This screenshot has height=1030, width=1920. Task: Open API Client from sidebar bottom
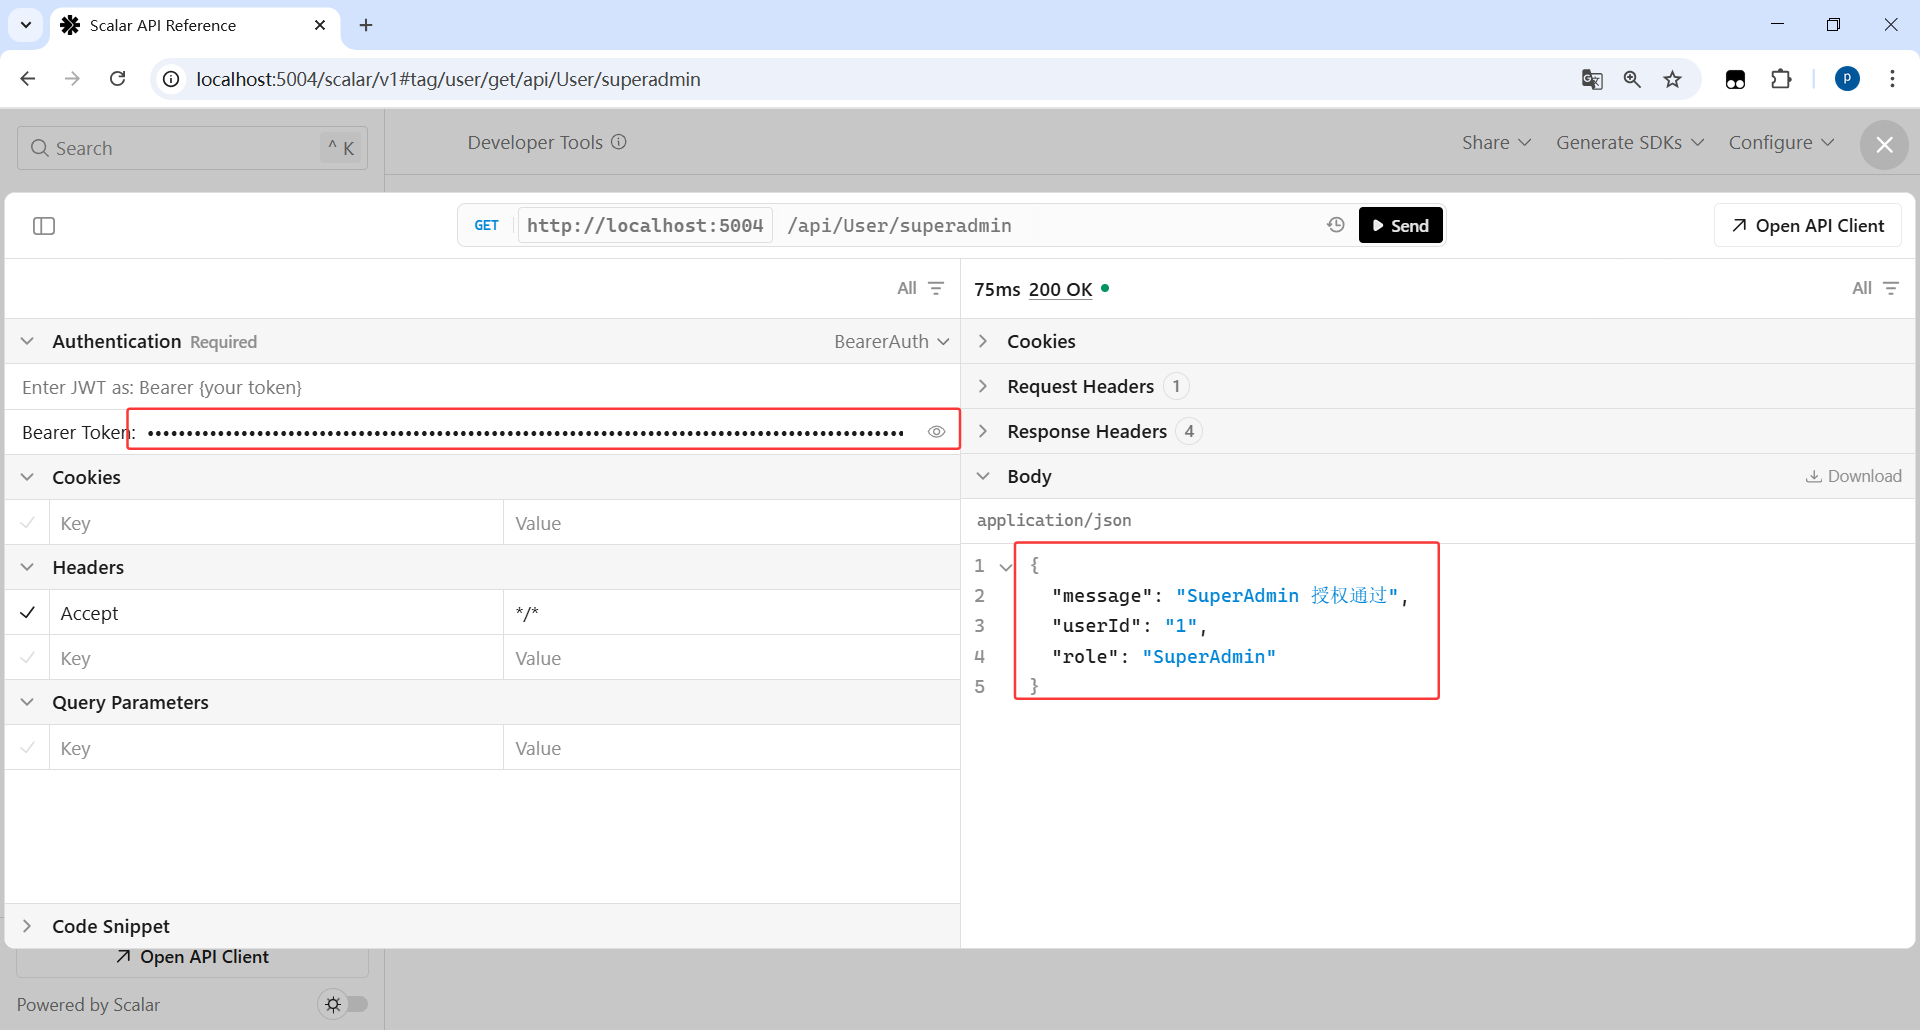193,957
